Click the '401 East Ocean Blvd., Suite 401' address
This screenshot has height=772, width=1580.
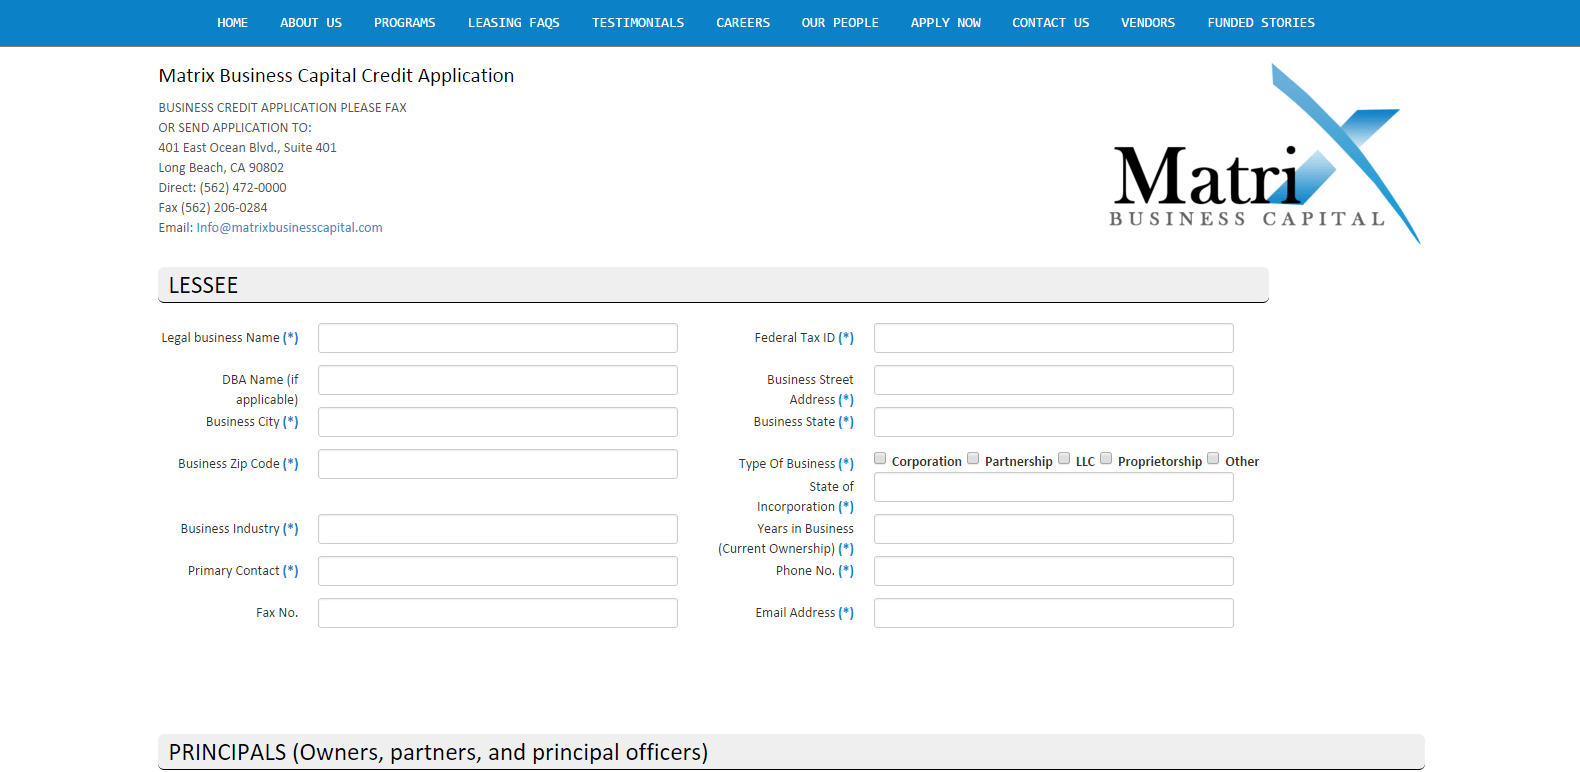coord(247,148)
